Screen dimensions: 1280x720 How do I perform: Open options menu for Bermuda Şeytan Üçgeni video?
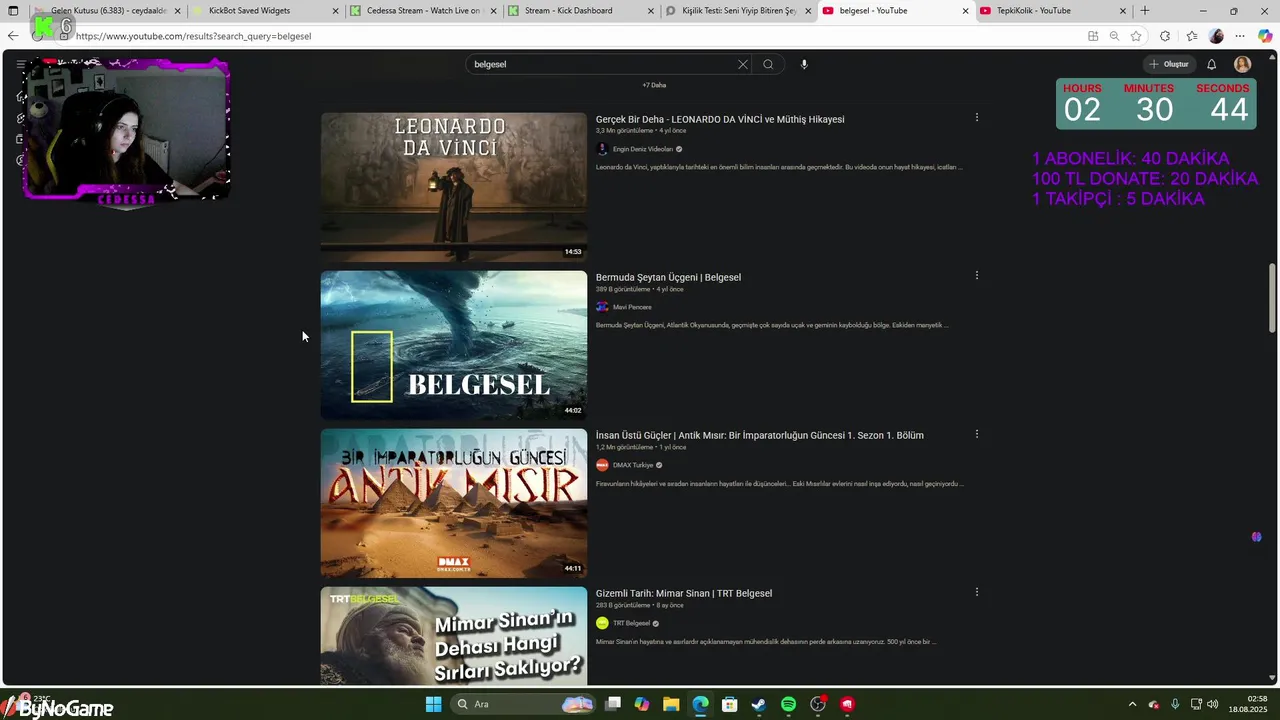(x=977, y=275)
